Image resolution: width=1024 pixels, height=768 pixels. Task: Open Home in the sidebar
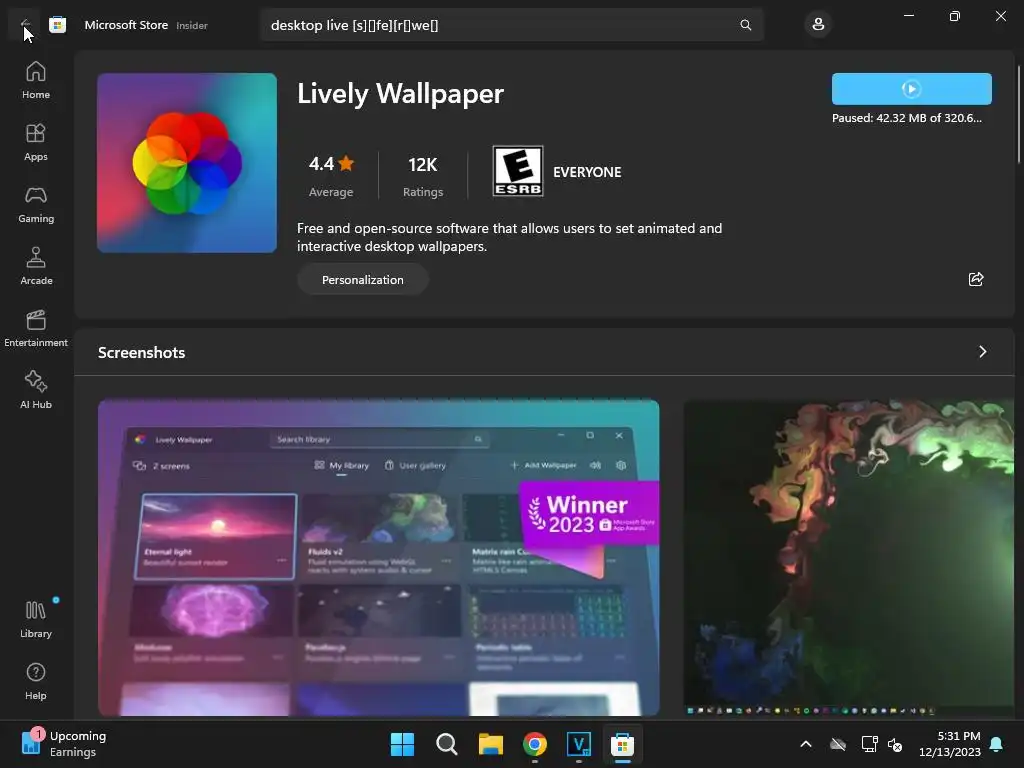pos(36,80)
